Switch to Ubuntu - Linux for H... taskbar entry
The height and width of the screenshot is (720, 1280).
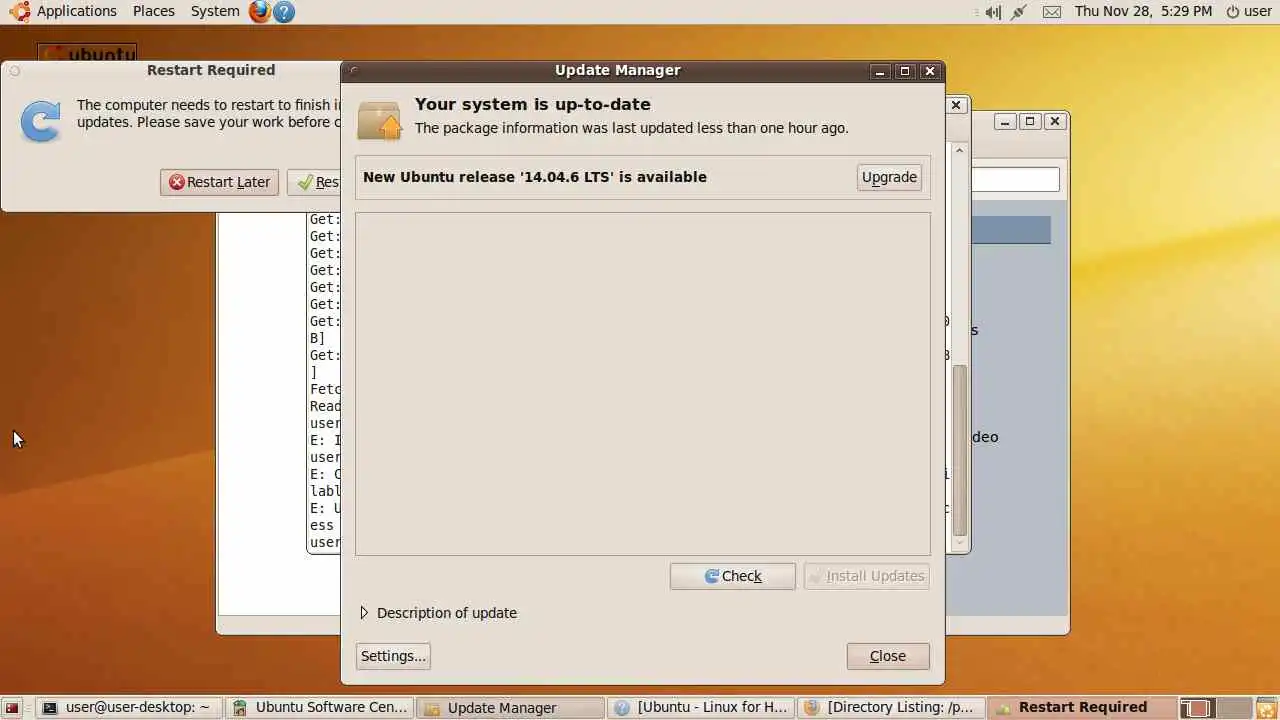pyautogui.click(x=700, y=708)
